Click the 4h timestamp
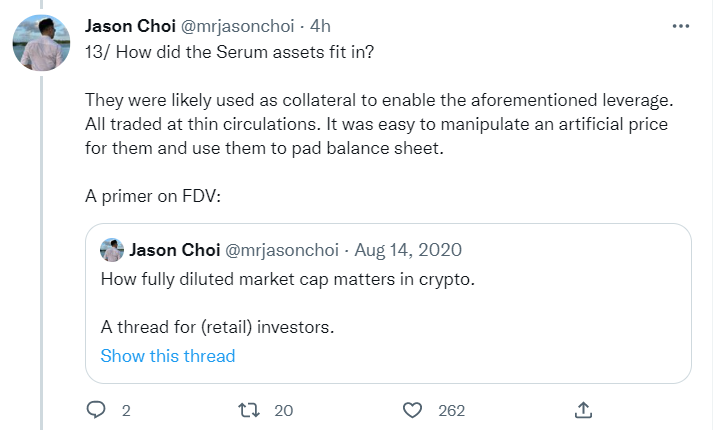Screen dimensions: 724x430 pos(323,25)
